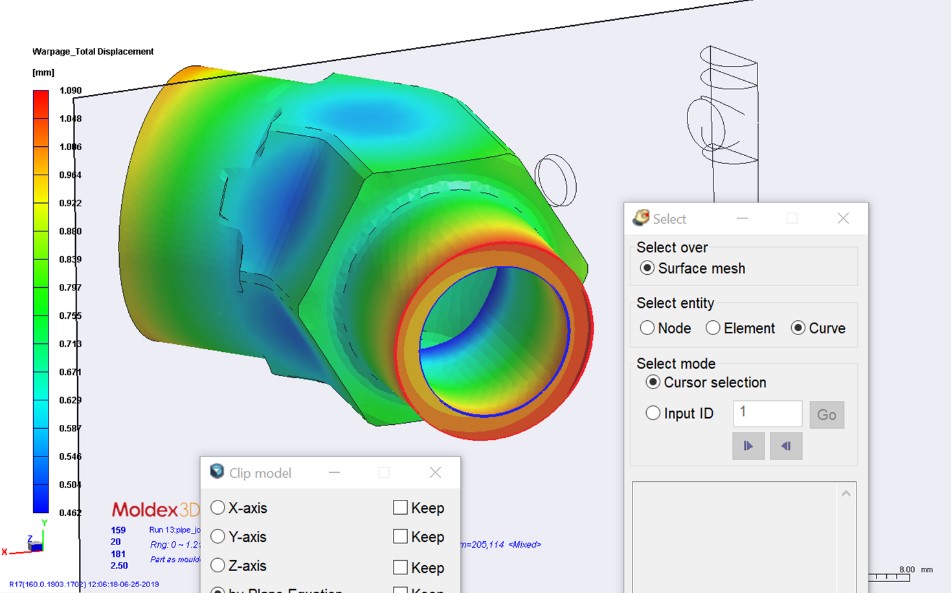This screenshot has height=593, width=951.
Task: Select X-axis clipping option
Action: [218, 508]
